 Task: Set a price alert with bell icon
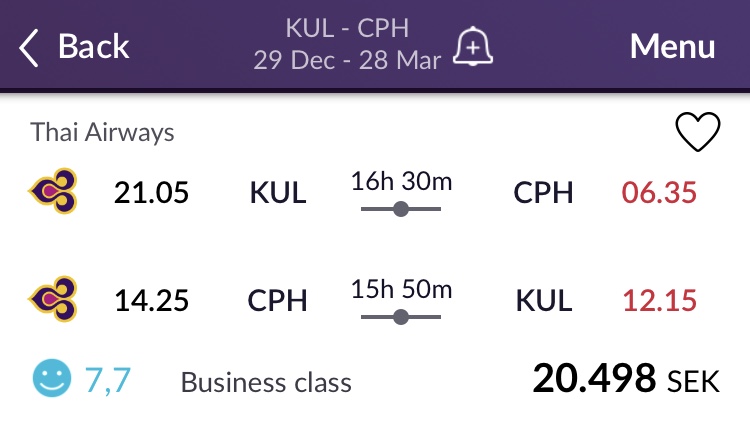click(x=475, y=47)
